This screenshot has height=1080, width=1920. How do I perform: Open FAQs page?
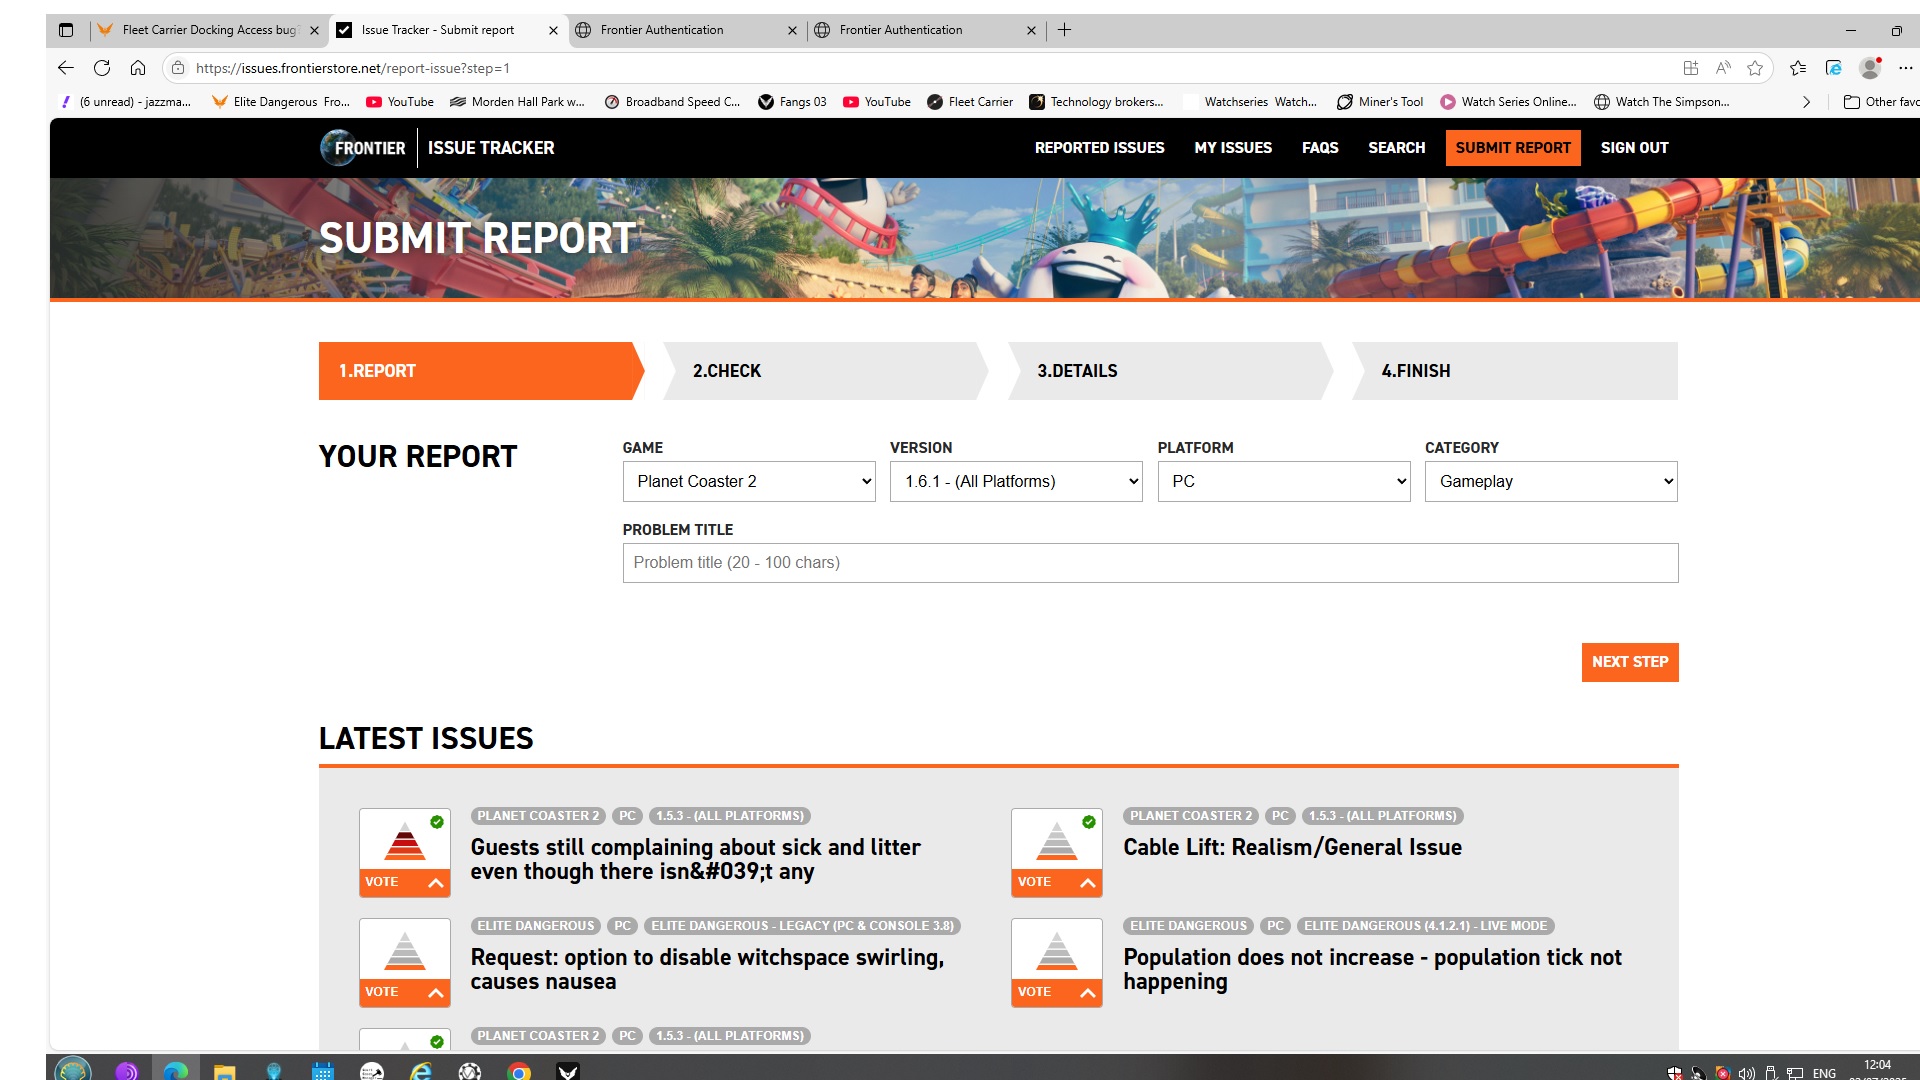click(x=1320, y=148)
